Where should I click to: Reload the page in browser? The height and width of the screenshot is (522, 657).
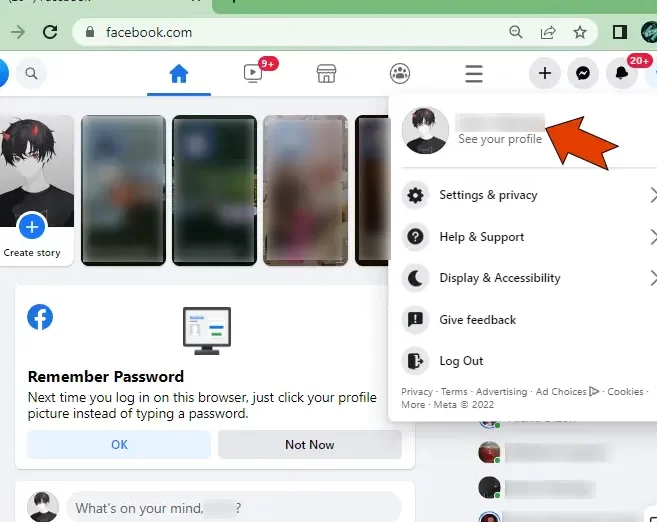50,32
